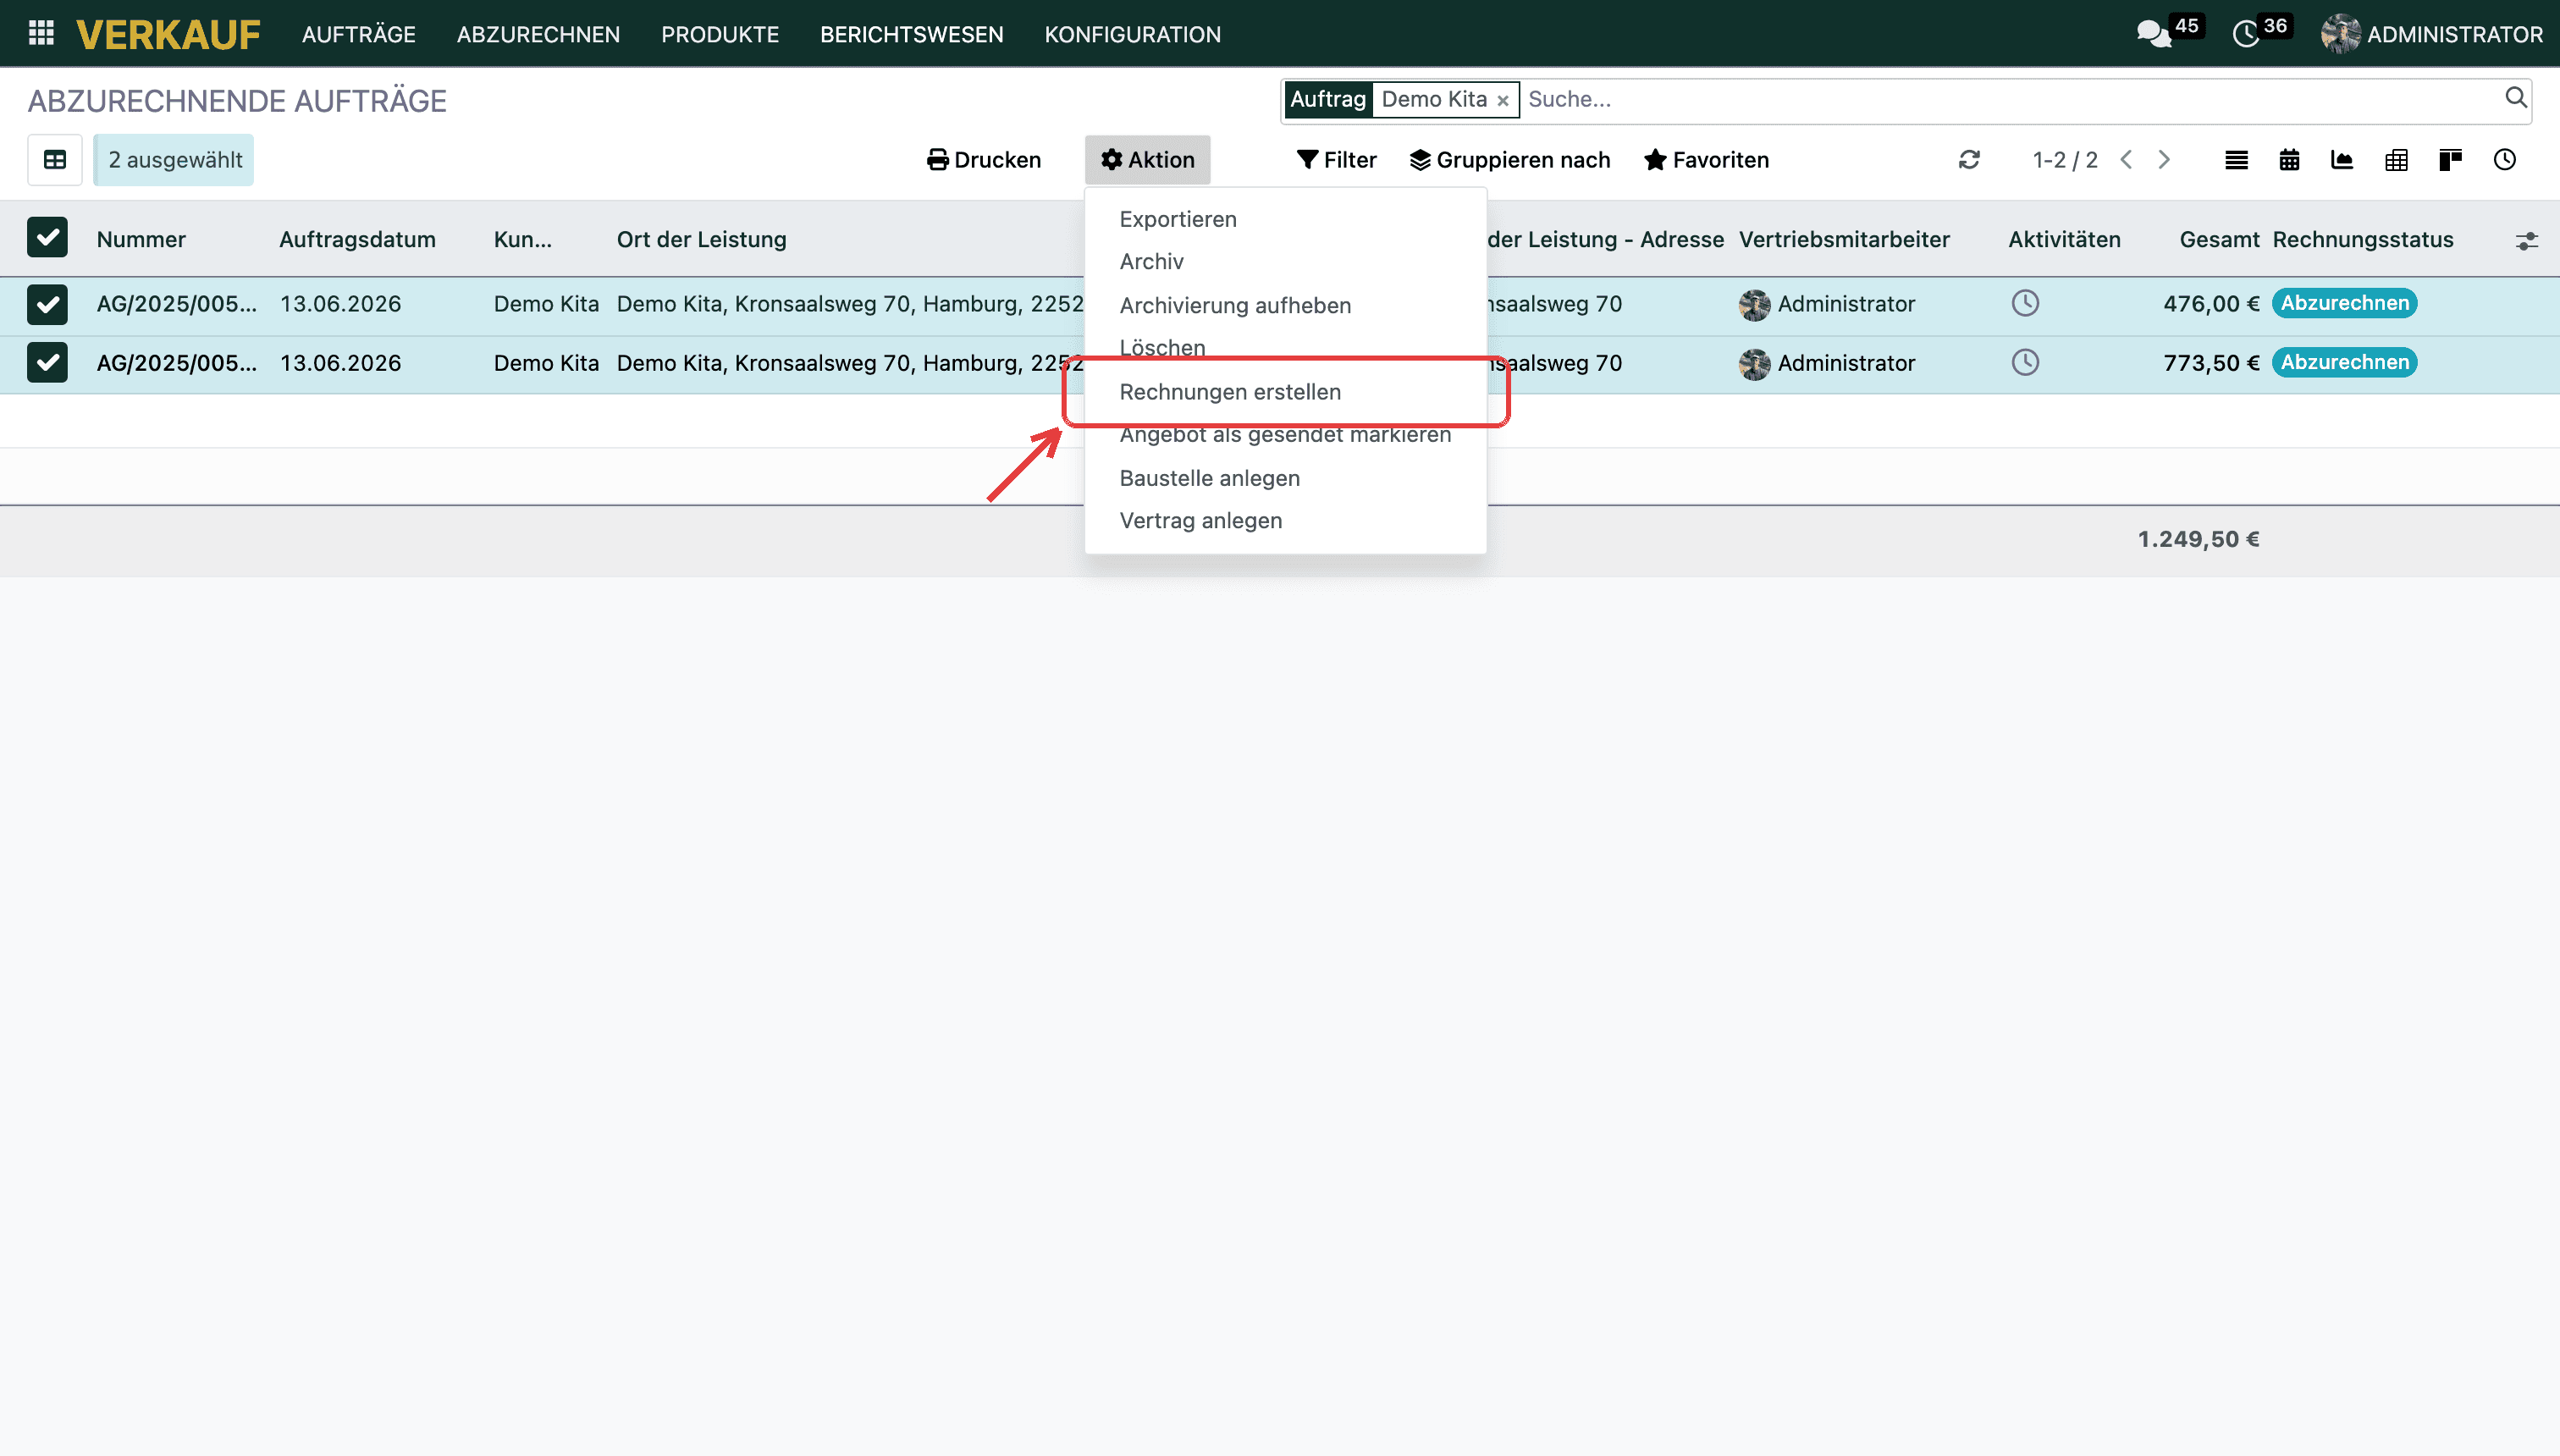Sort by the Auftragsdatum column header
2560x1456 pixels.
[x=357, y=239]
